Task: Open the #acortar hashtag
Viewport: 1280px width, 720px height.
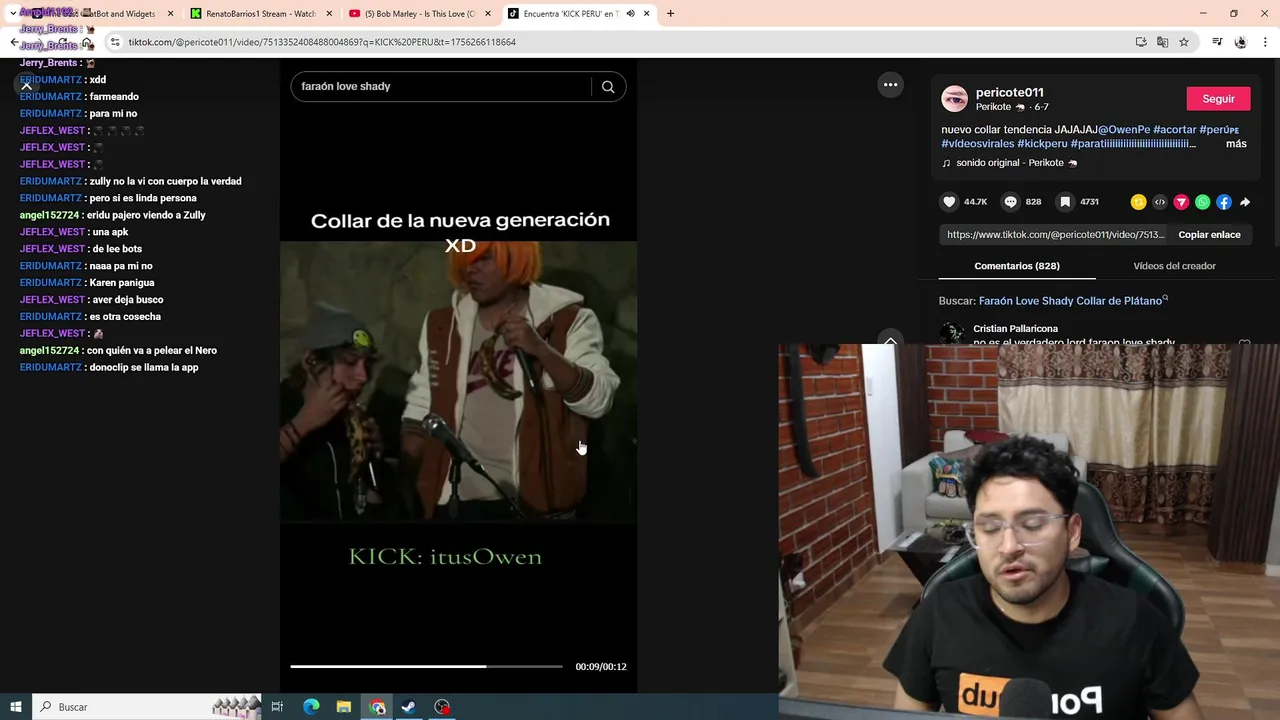Action: click(1175, 130)
